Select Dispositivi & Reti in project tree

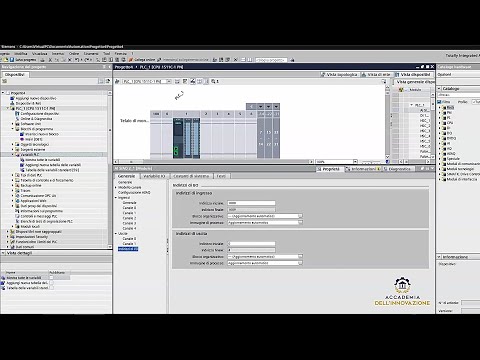[28, 103]
